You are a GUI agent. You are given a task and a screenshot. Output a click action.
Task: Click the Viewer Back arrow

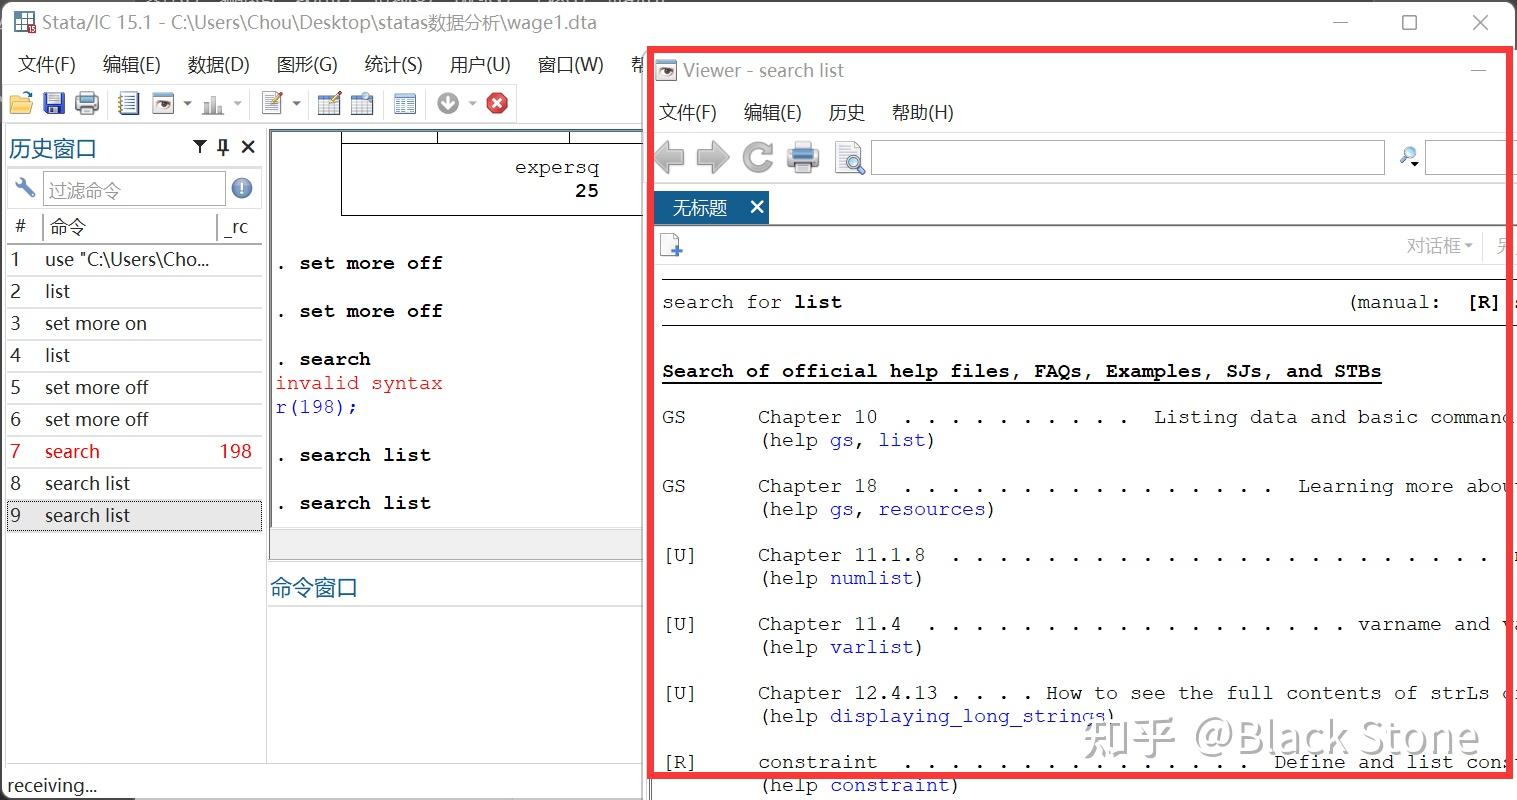coord(669,157)
